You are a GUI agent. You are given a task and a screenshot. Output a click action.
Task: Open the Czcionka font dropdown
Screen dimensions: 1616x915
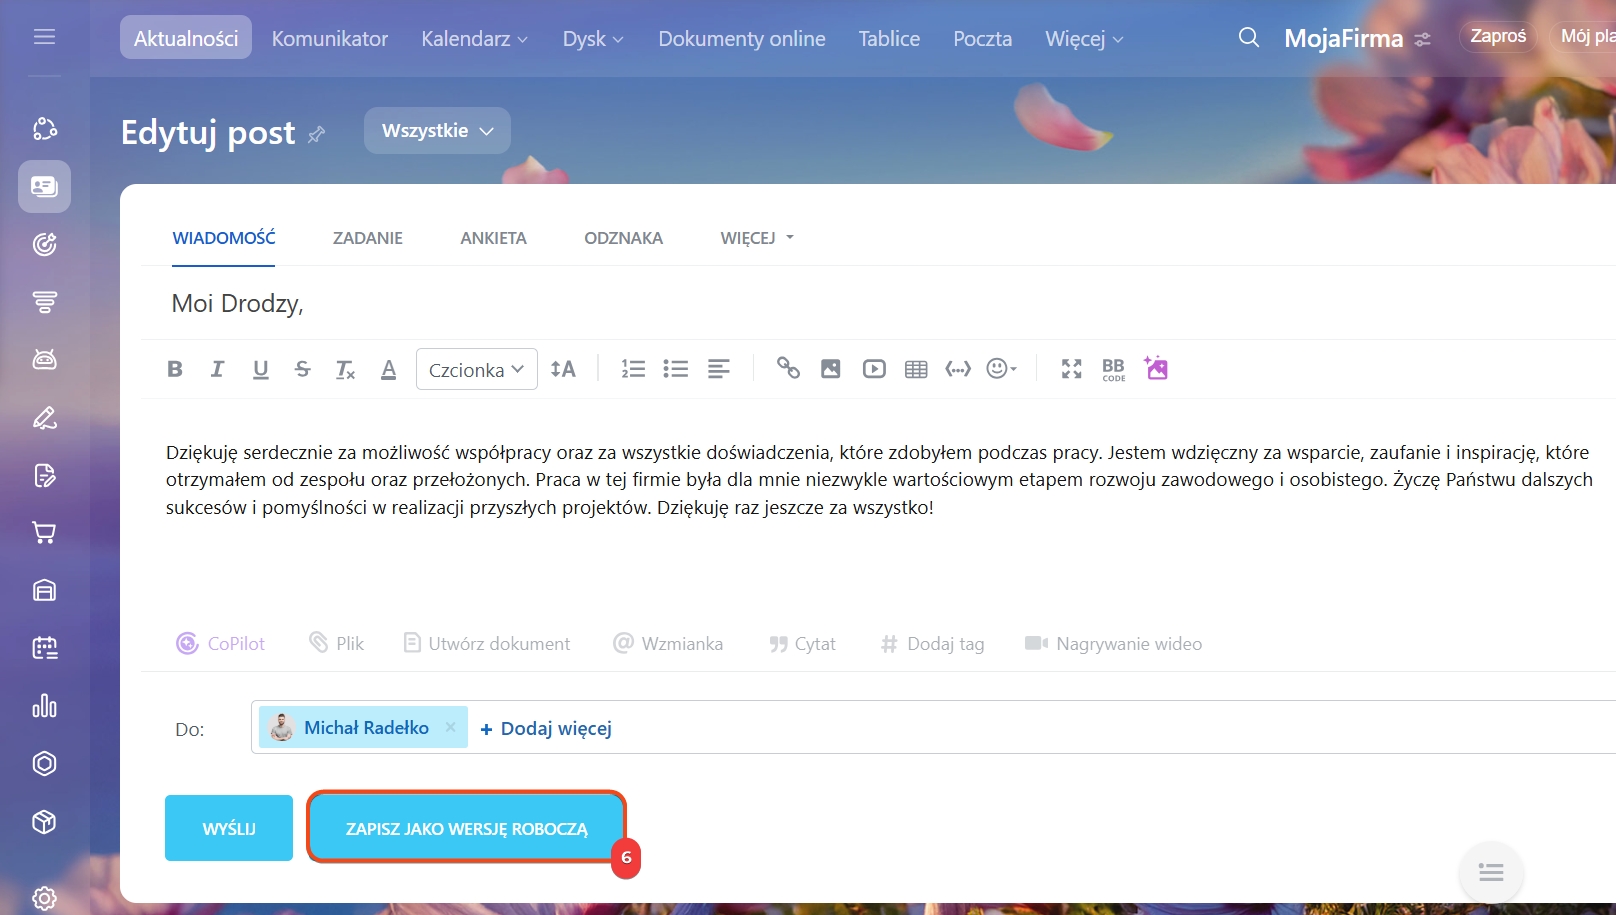[476, 369]
